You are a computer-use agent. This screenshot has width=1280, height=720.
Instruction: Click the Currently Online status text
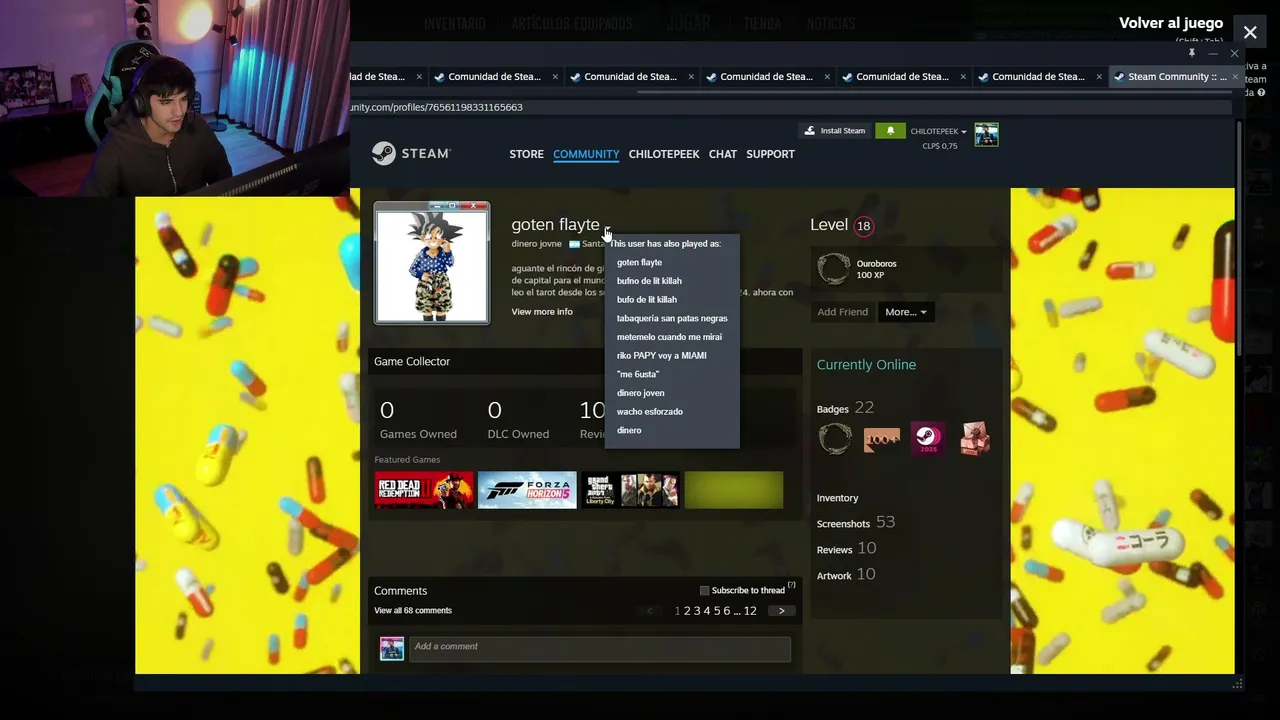(866, 365)
